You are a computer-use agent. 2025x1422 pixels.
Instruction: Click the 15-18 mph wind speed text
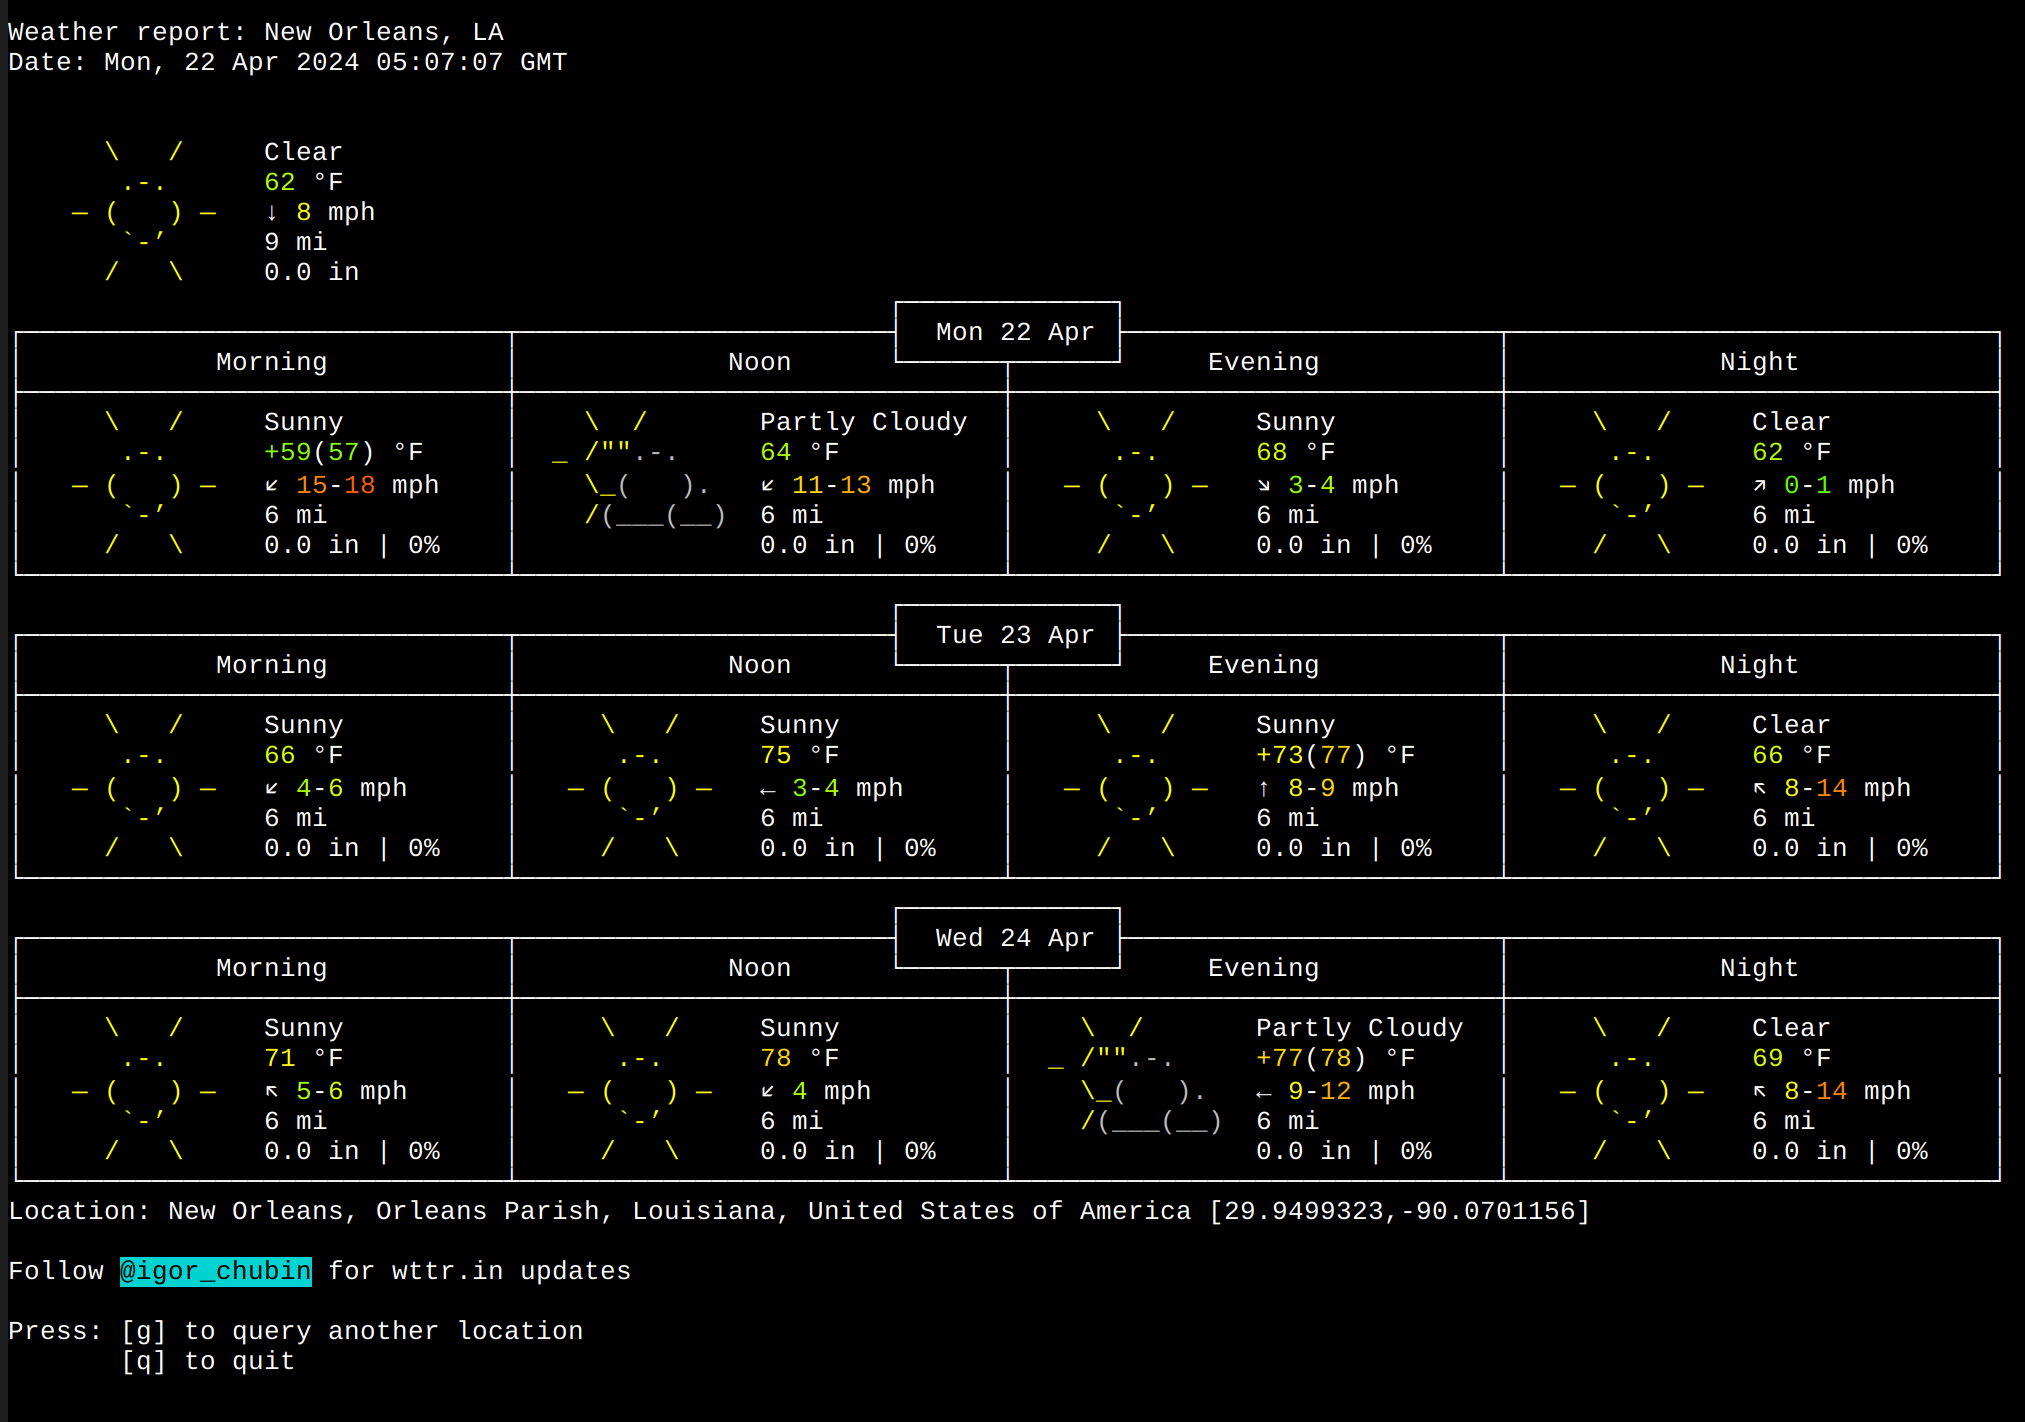click(x=336, y=485)
